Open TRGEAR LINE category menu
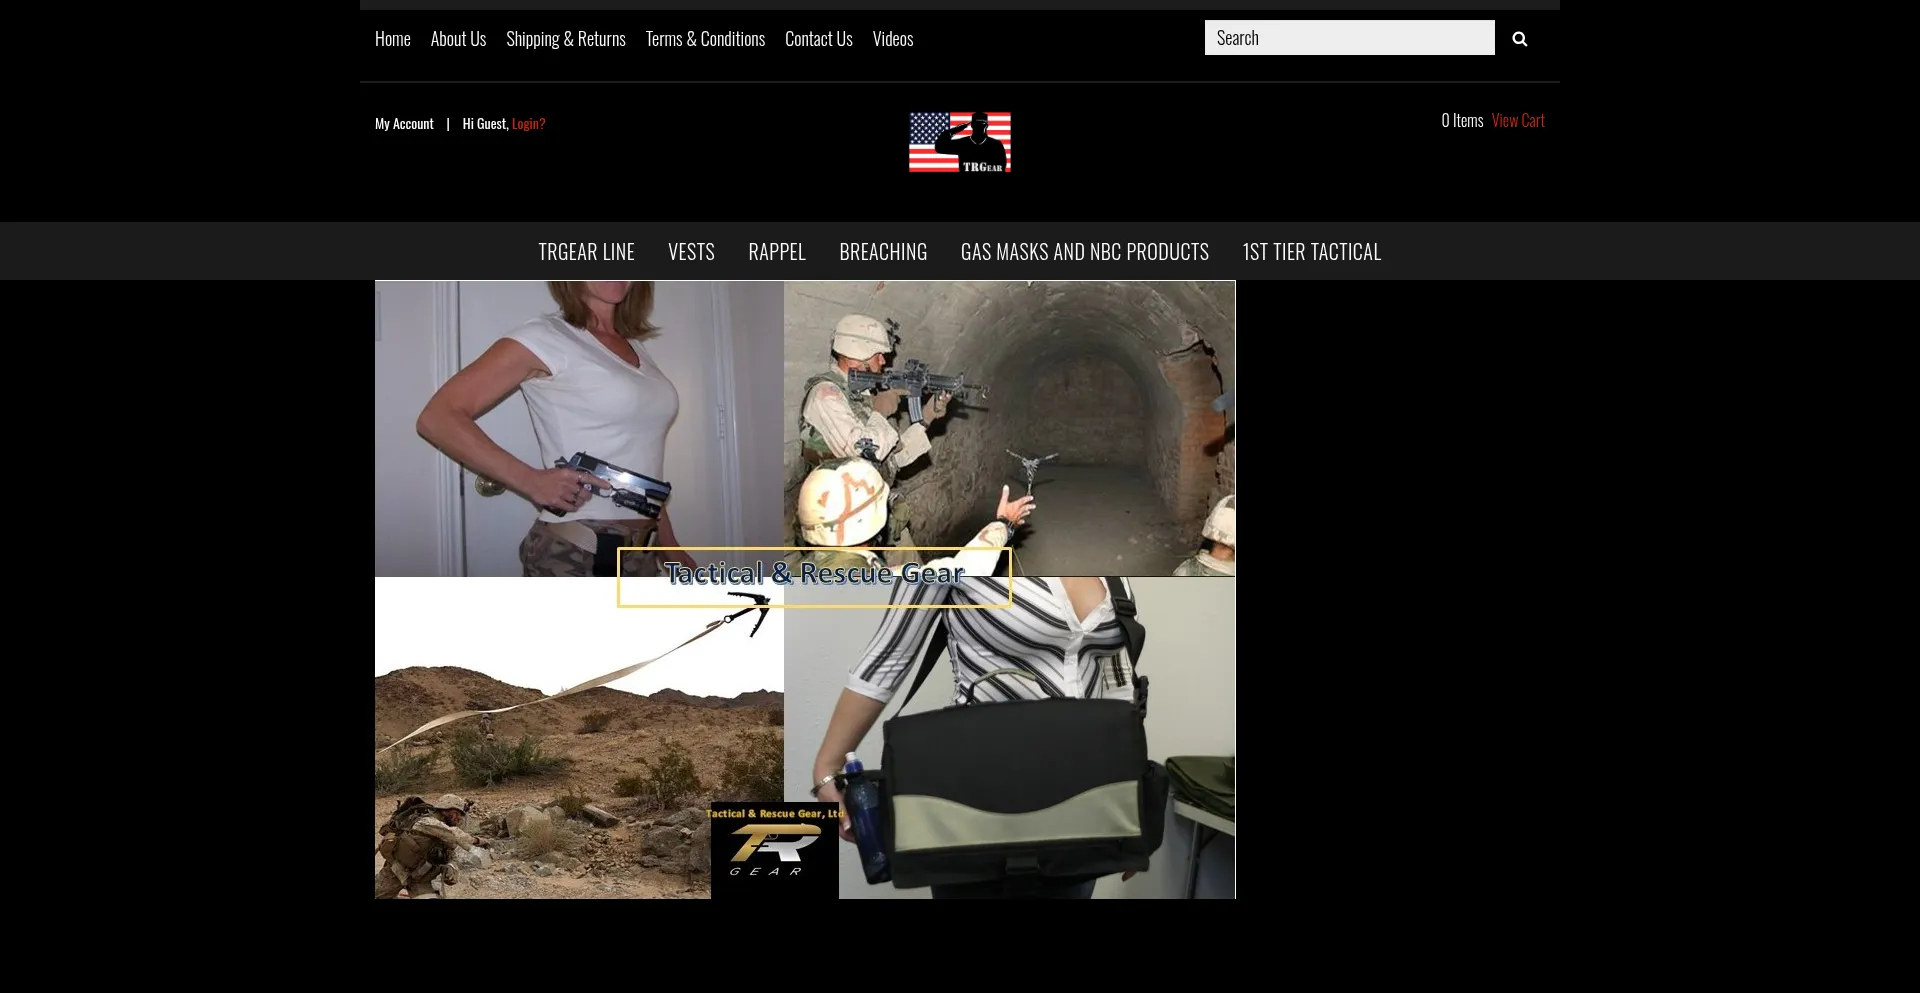Image resolution: width=1920 pixels, height=993 pixels. pyautogui.click(x=586, y=252)
